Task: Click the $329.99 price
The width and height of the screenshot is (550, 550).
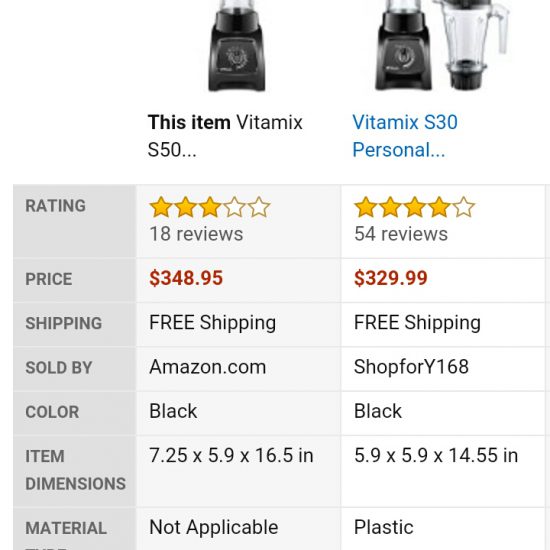Action: pyautogui.click(x=391, y=278)
